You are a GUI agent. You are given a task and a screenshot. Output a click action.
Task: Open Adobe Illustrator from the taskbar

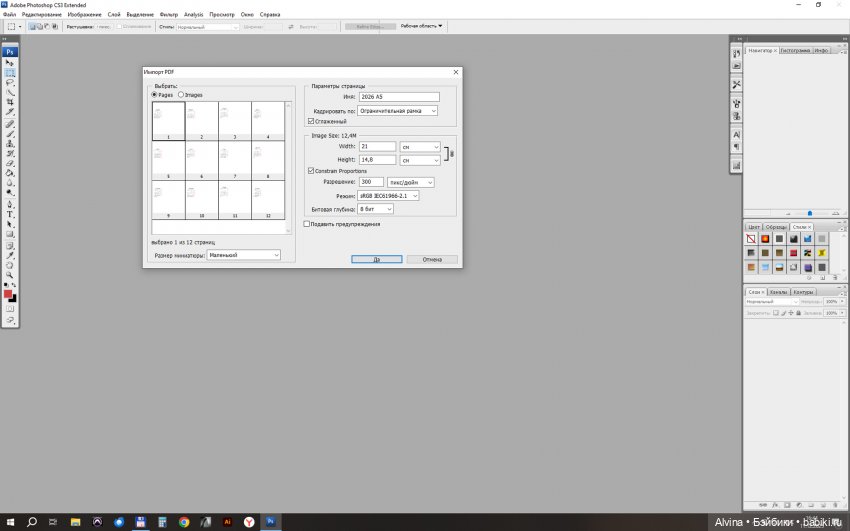pos(228,521)
